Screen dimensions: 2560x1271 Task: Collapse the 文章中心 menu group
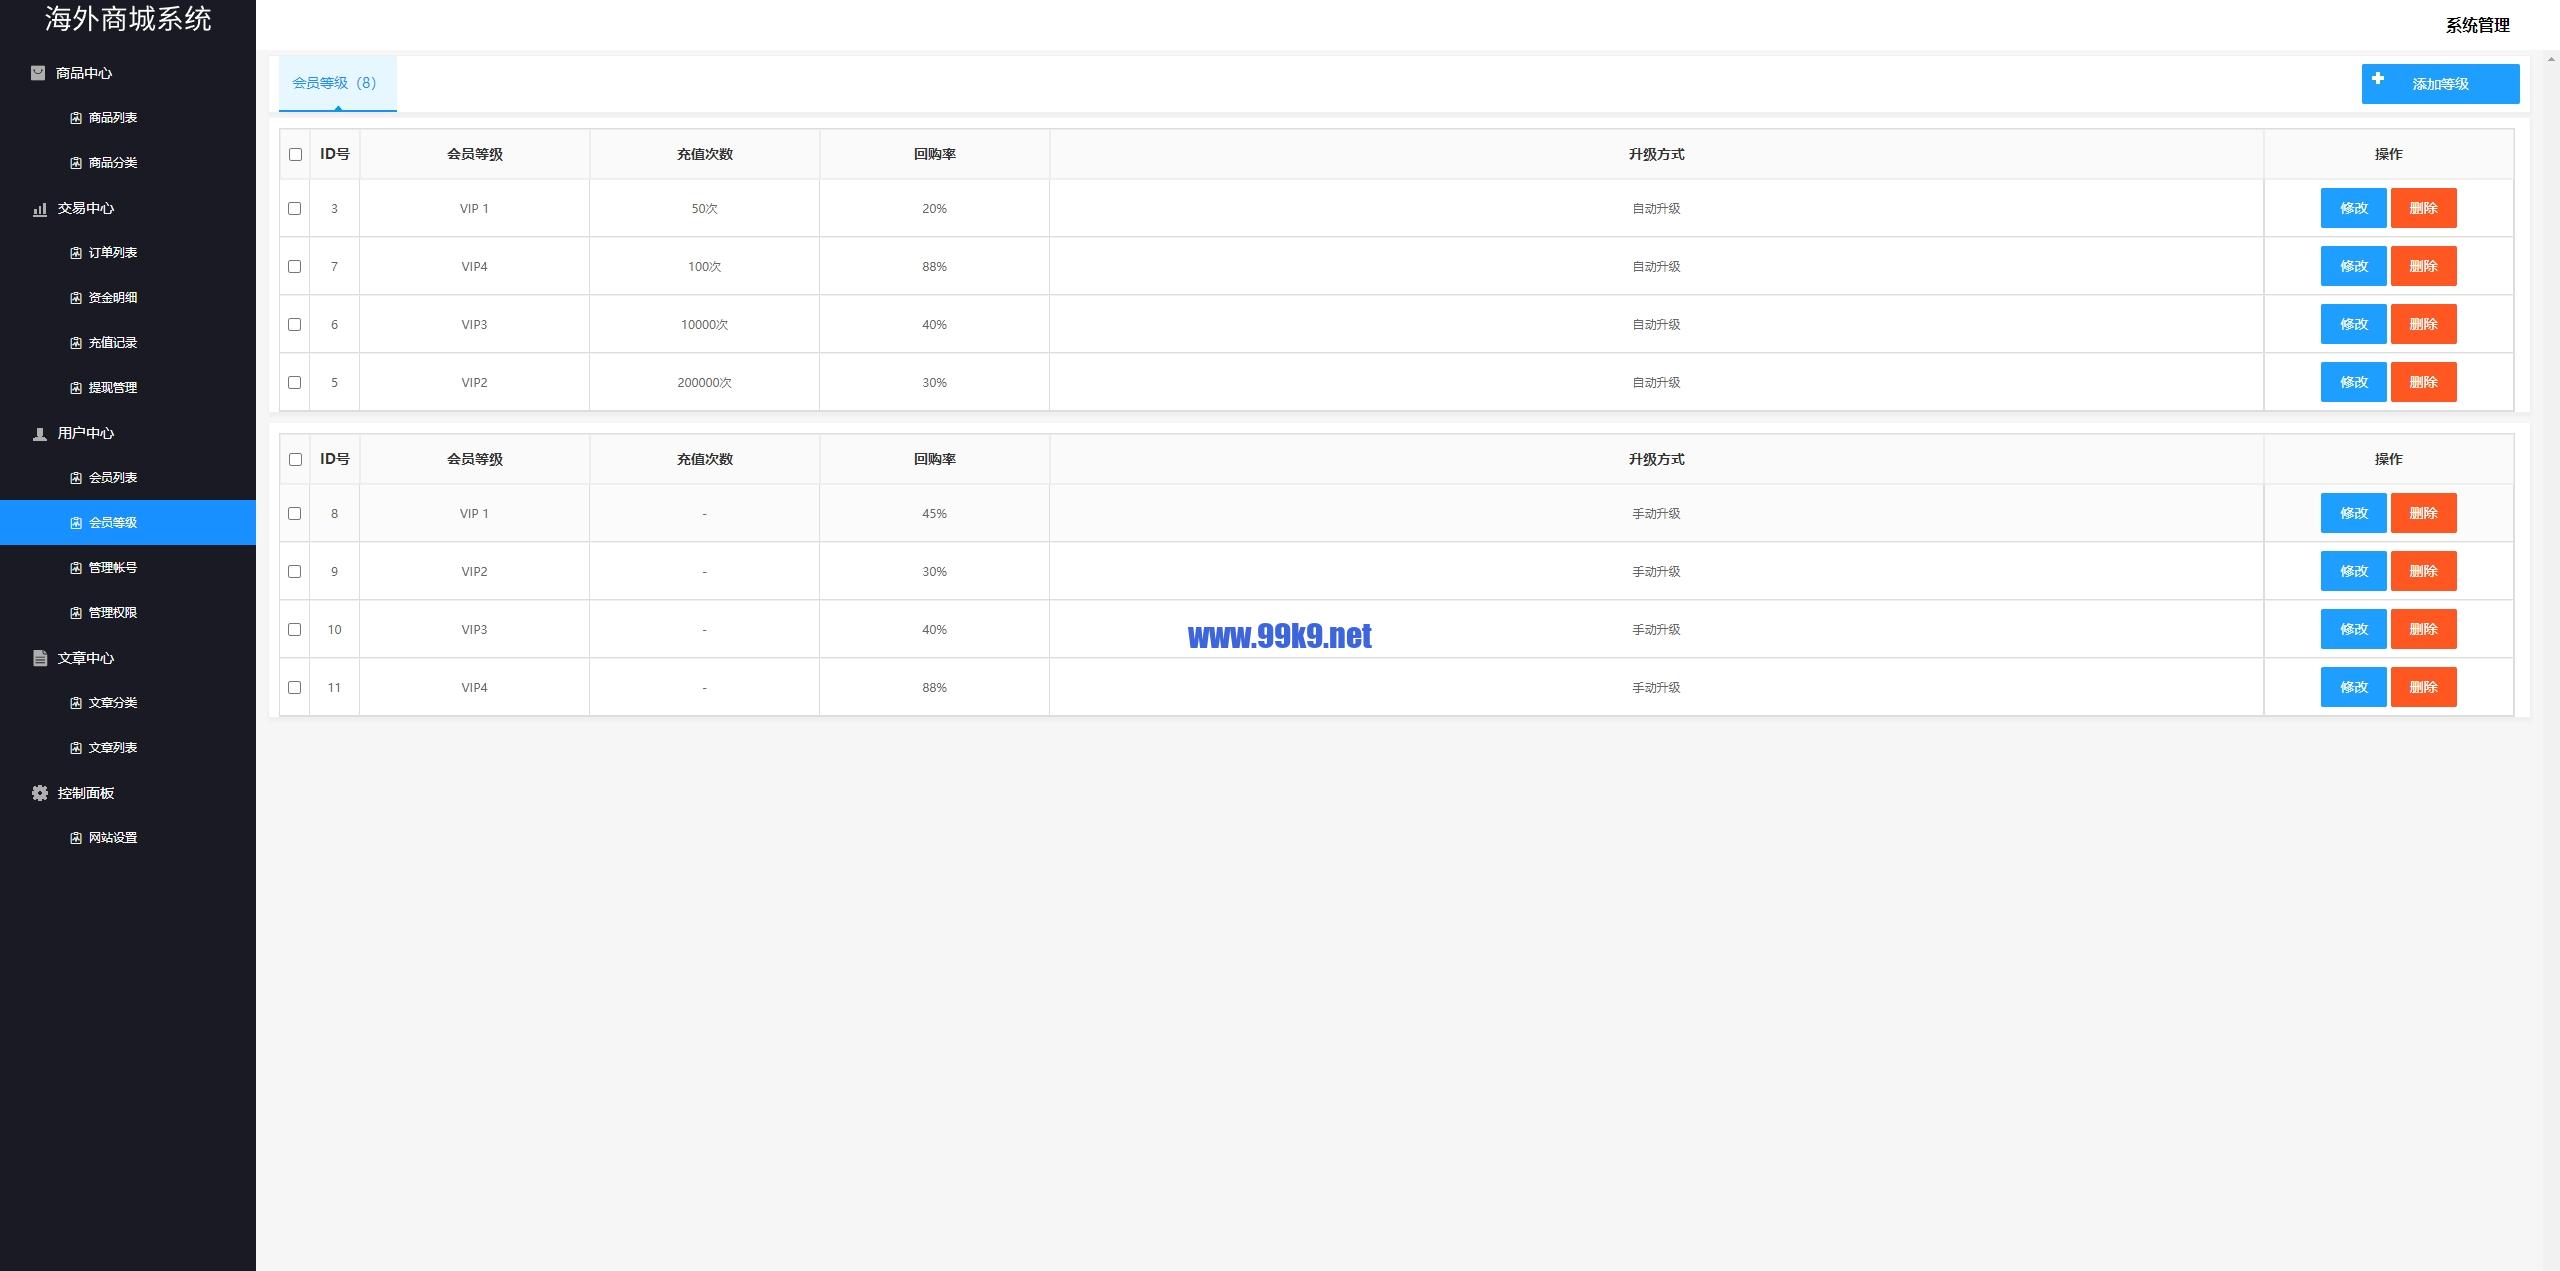pyautogui.click(x=128, y=658)
